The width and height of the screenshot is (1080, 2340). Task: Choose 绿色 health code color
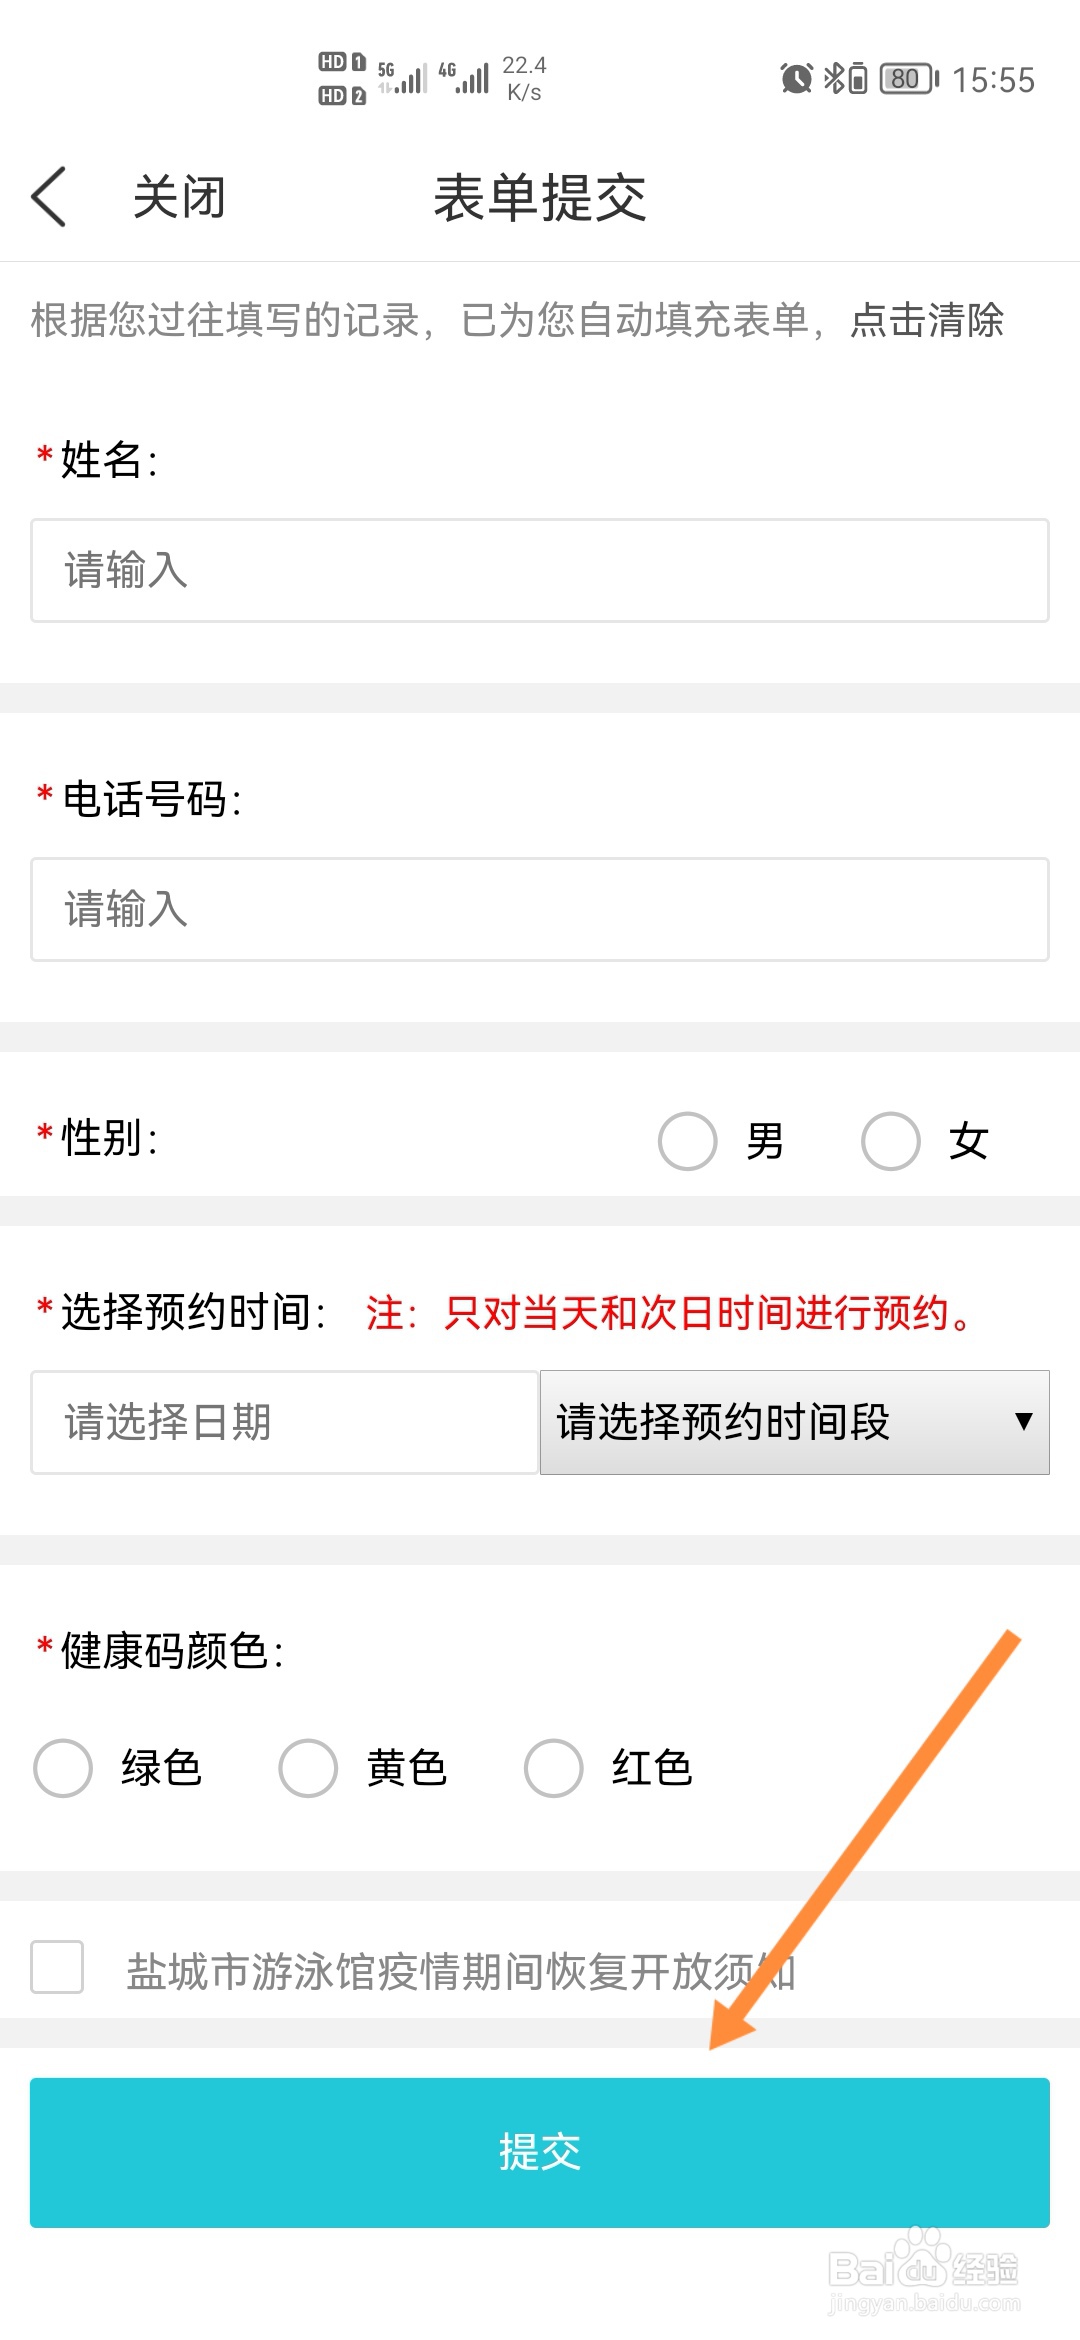tap(63, 1768)
